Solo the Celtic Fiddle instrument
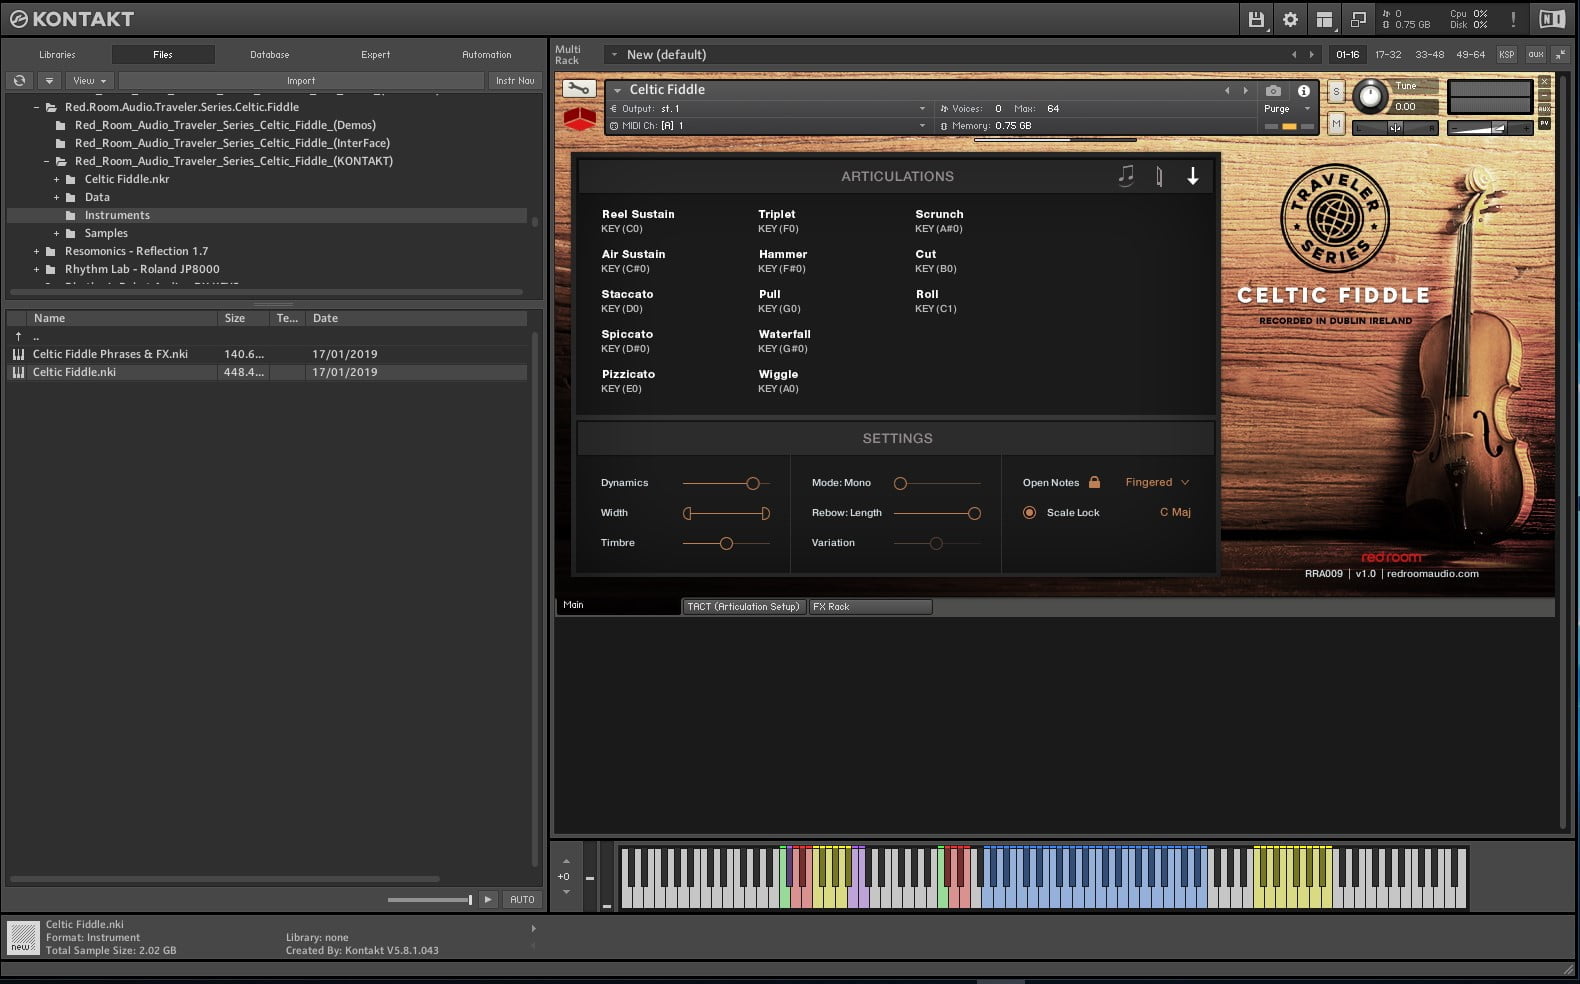 [1336, 91]
